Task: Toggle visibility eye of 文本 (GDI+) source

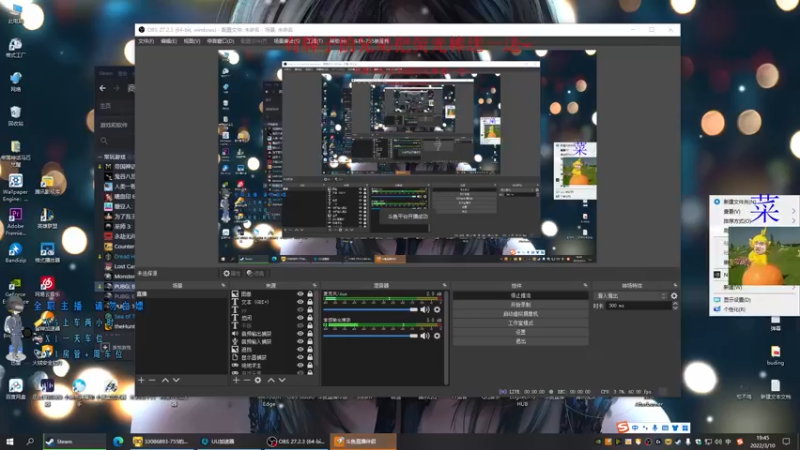Action: pyautogui.click(x=300, y=302)
